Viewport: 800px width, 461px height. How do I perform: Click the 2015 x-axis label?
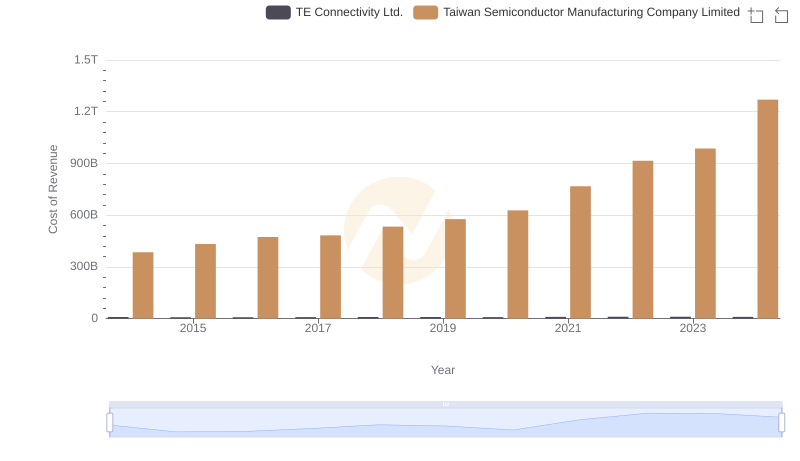193,328
